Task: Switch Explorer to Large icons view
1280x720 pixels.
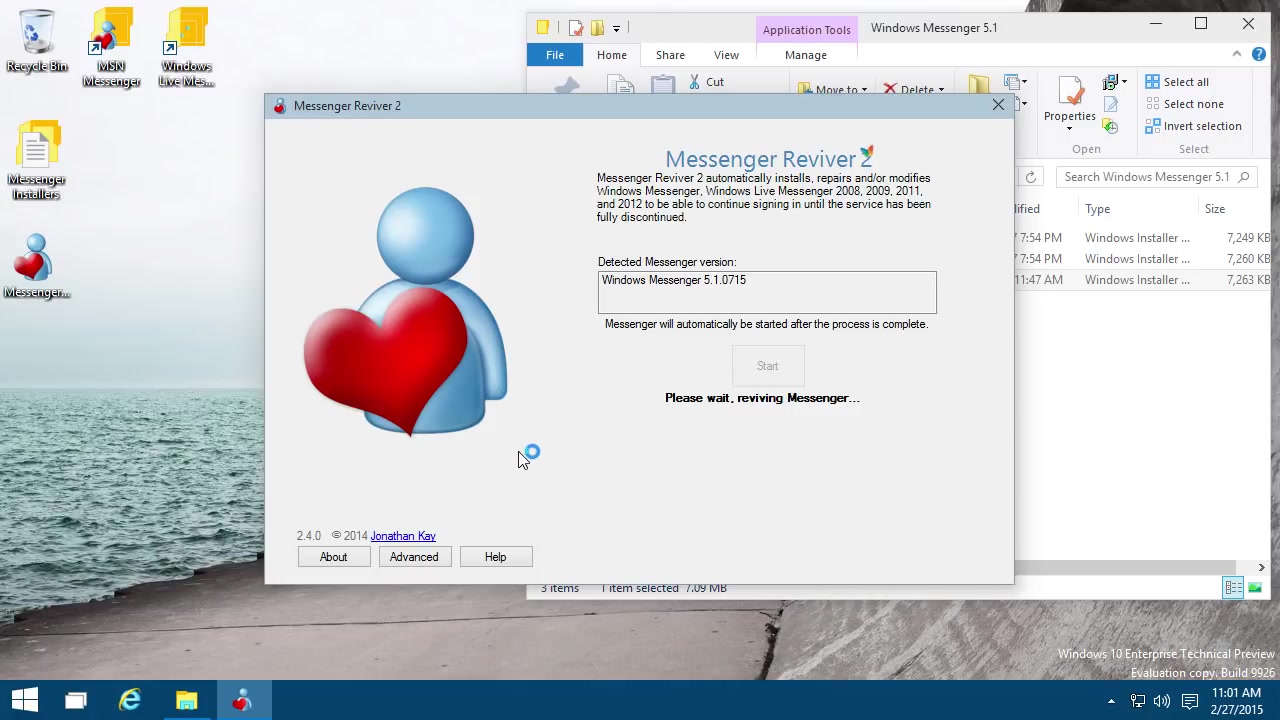Action: [1255, 588]
